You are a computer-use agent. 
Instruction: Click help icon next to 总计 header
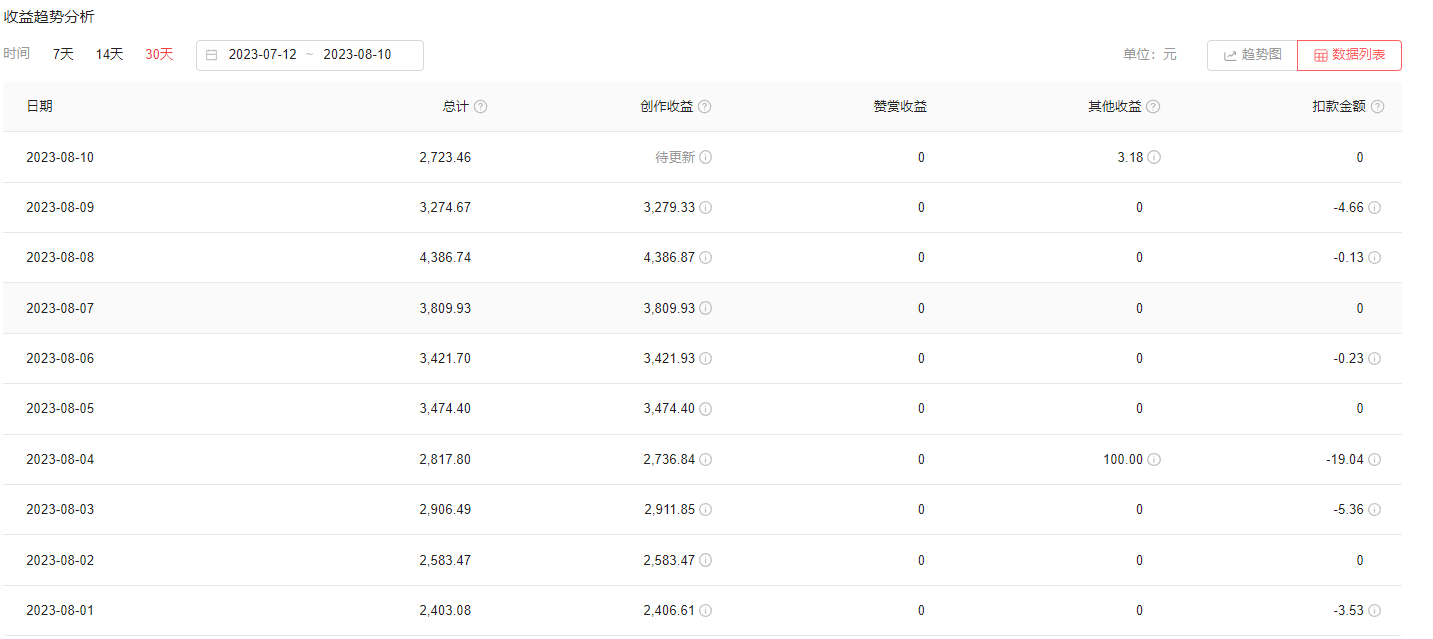click(x=481, y=107)
